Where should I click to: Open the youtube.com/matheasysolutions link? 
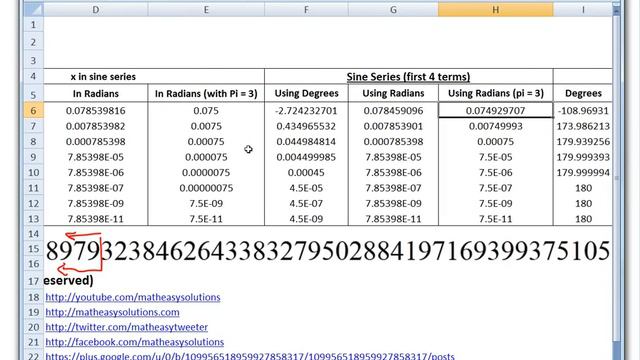click(x=133, y=297)
